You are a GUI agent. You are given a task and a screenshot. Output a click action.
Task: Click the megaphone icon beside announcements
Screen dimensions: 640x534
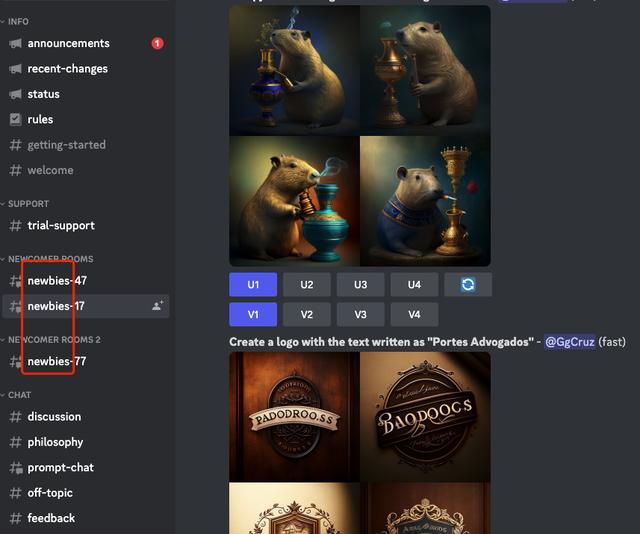[15, 44]
